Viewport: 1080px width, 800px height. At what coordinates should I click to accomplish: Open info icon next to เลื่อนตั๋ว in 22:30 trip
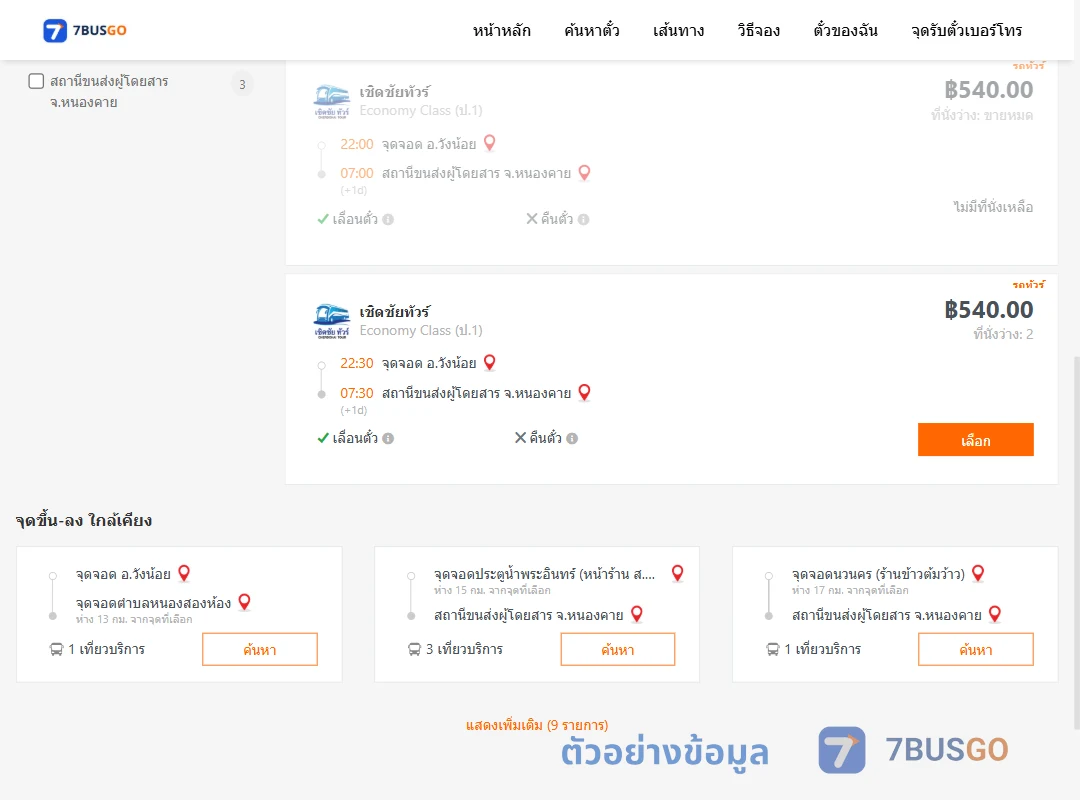click(388, 438)
